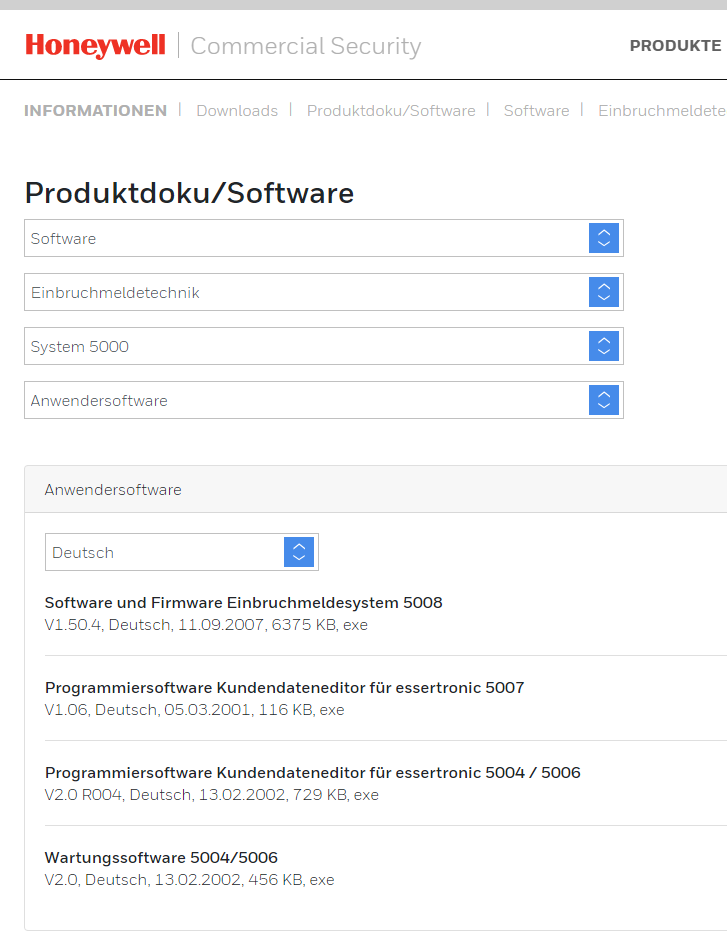Open the PRODUKTE menu
The image size is (727, 950).
coord(675,46)
